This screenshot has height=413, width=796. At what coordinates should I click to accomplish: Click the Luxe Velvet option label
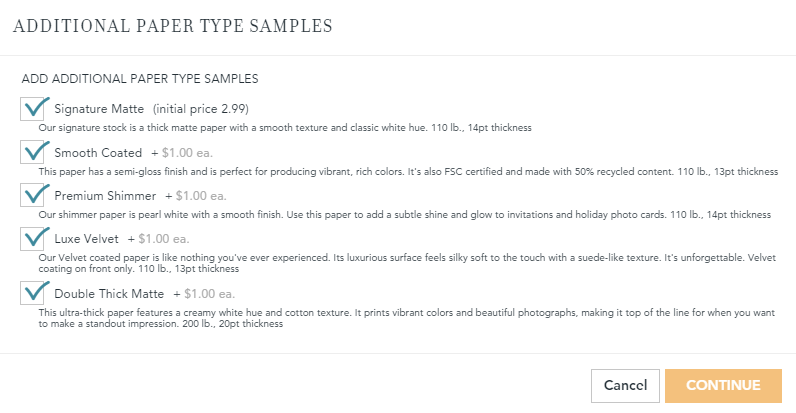[86, 239]
